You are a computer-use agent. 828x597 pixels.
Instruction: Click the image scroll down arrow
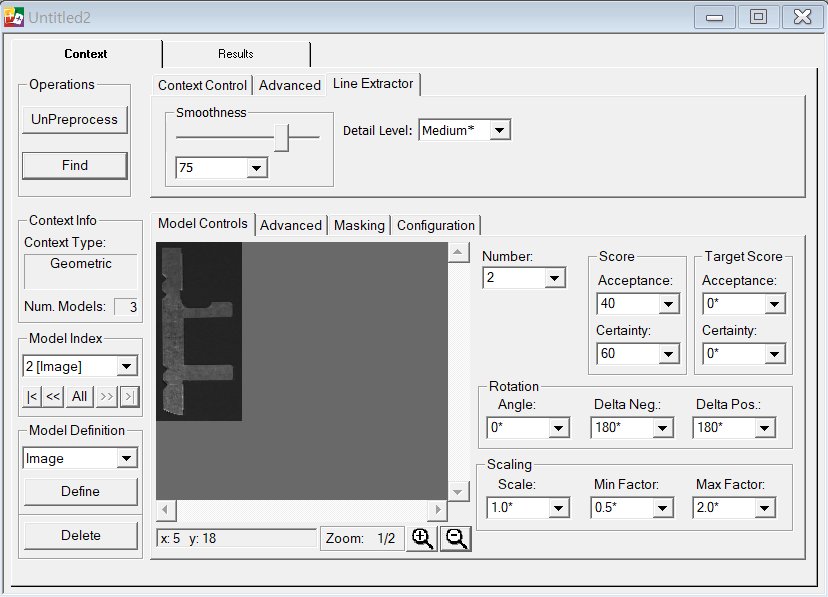tap(458, 491)
